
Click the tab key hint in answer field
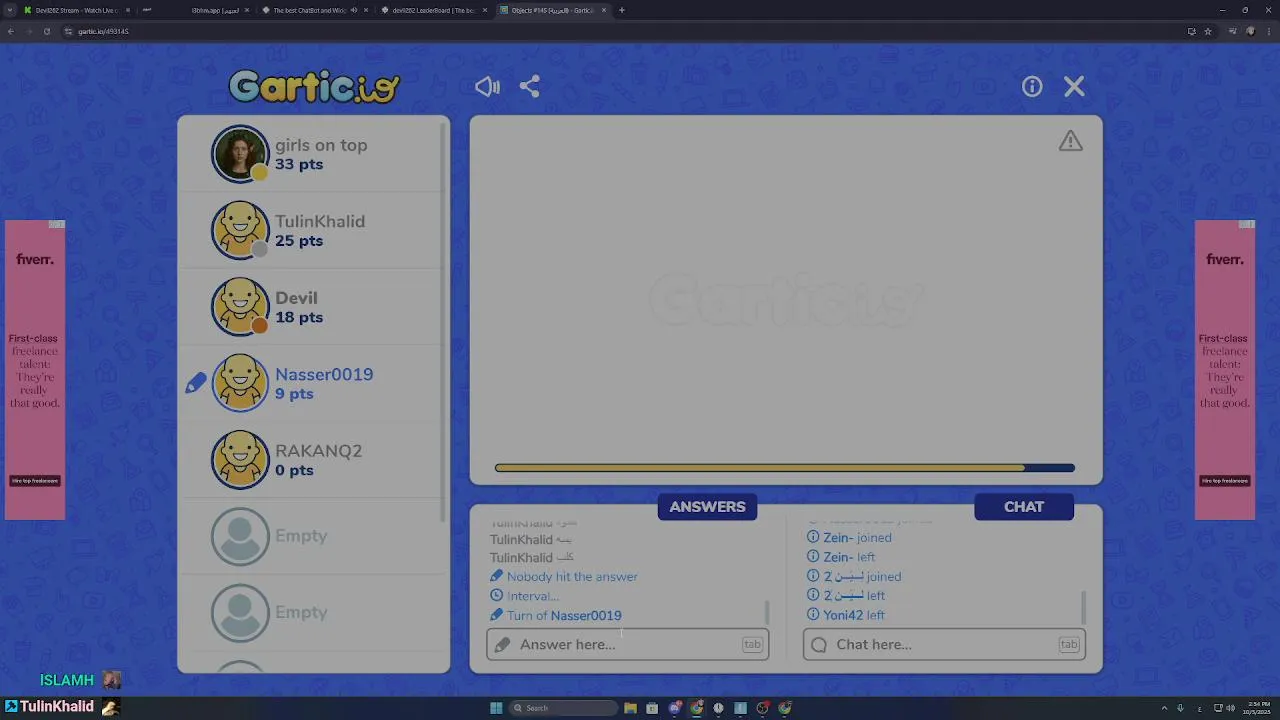[752, 644]
